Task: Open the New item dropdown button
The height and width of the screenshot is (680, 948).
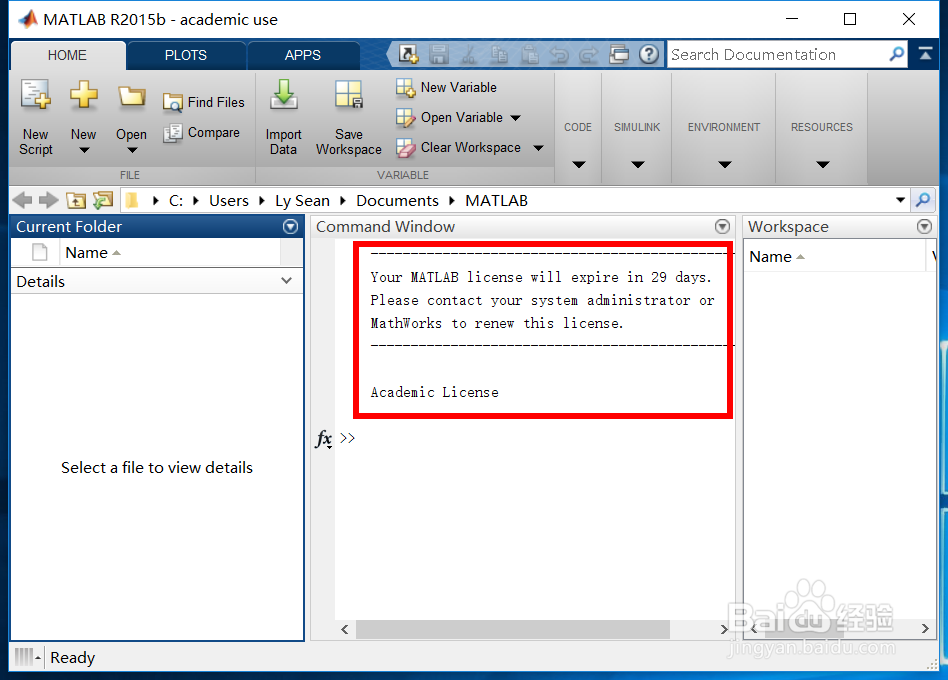Action: 83,117
